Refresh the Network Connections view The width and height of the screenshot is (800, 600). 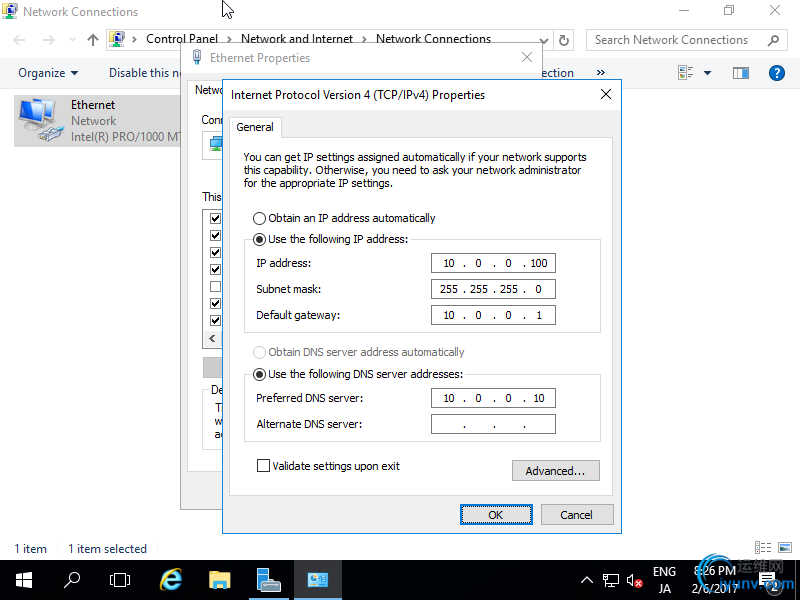[x=564, y=40]
